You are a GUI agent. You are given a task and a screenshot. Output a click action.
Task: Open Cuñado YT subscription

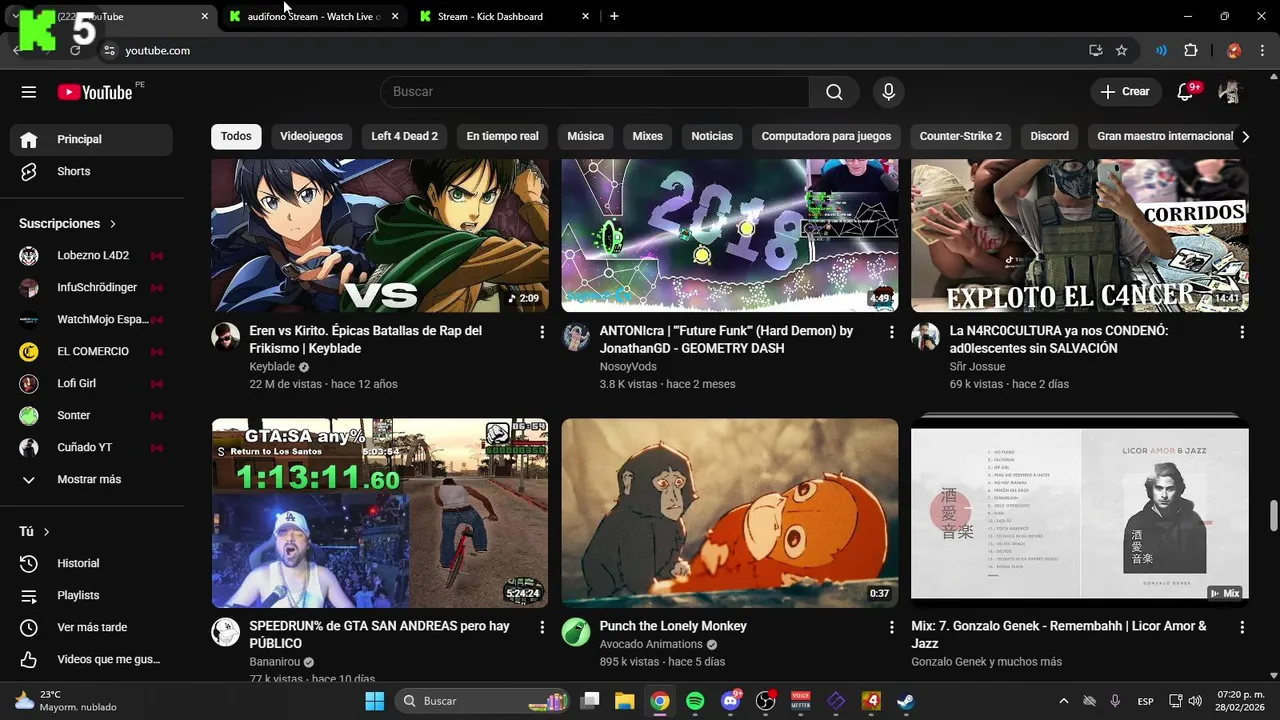91,447
